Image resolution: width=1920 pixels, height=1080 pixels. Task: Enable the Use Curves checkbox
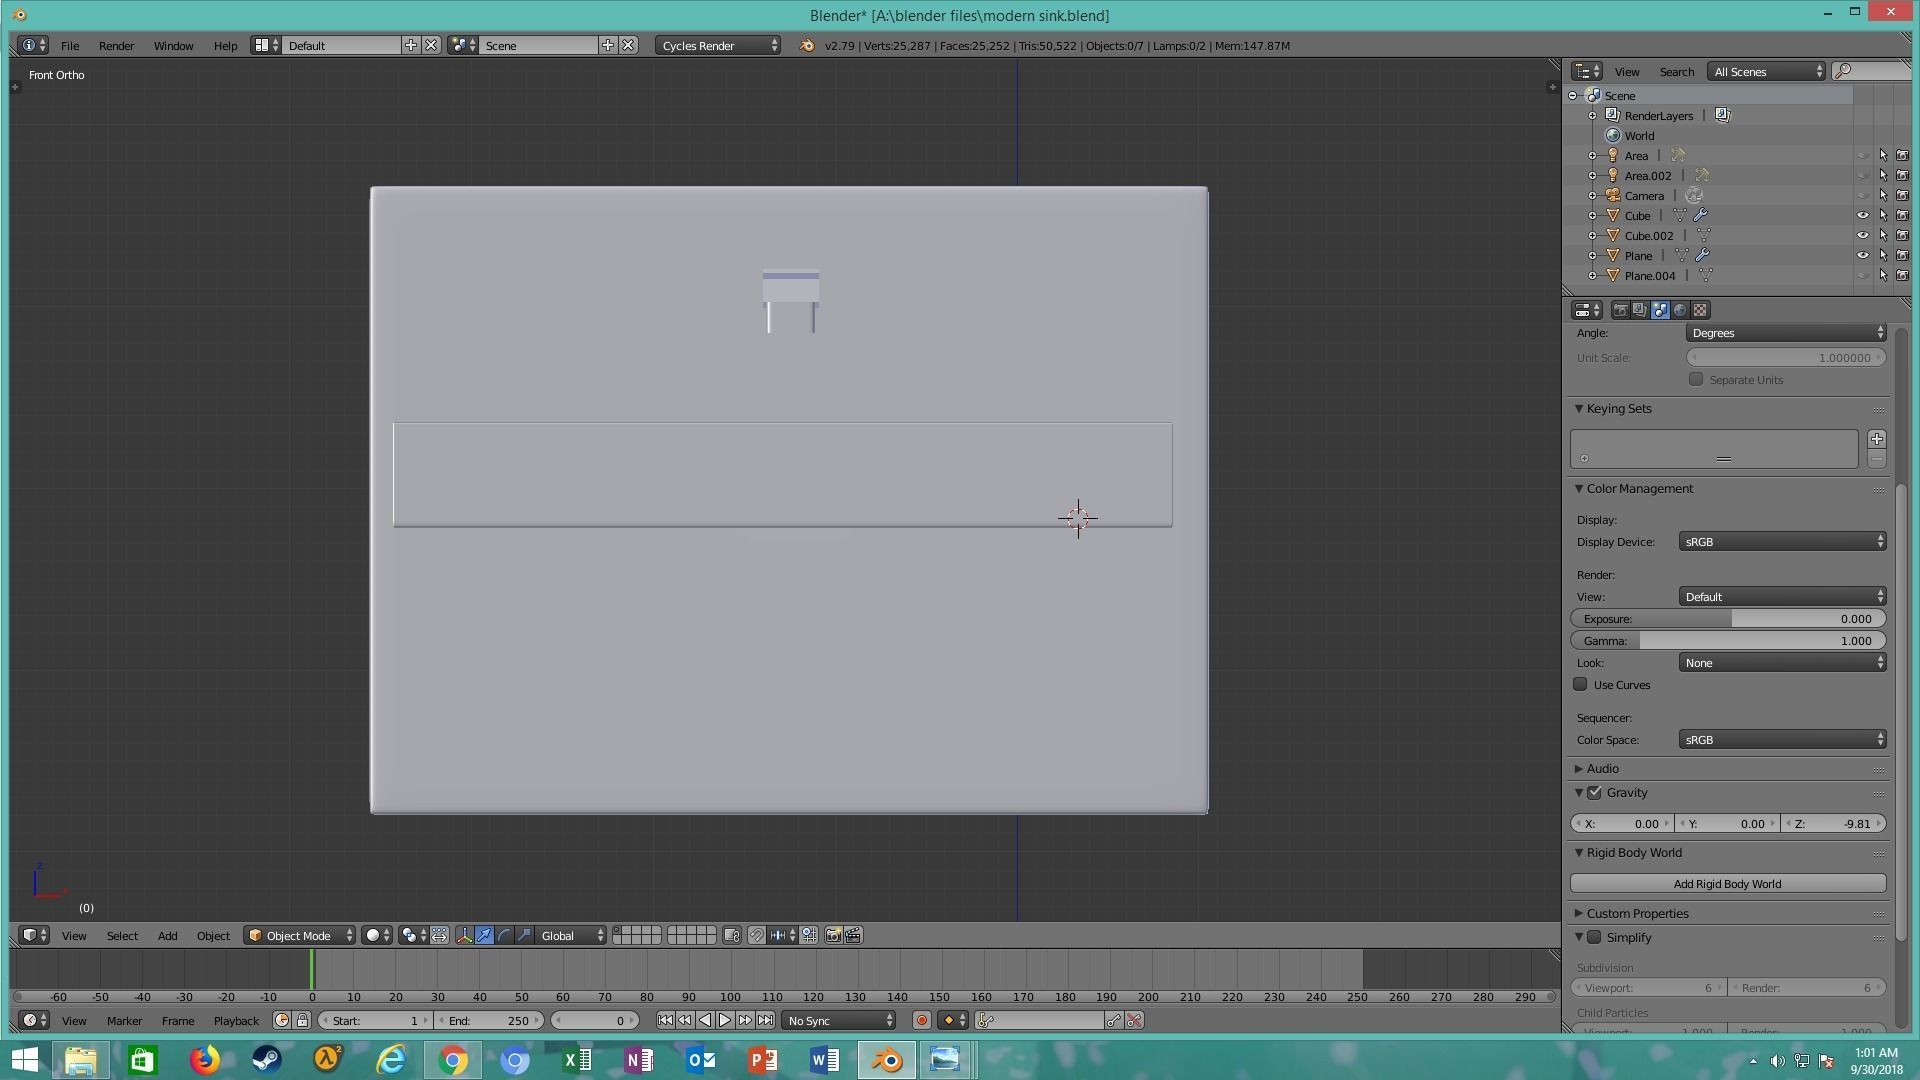tap(1580, 685)
